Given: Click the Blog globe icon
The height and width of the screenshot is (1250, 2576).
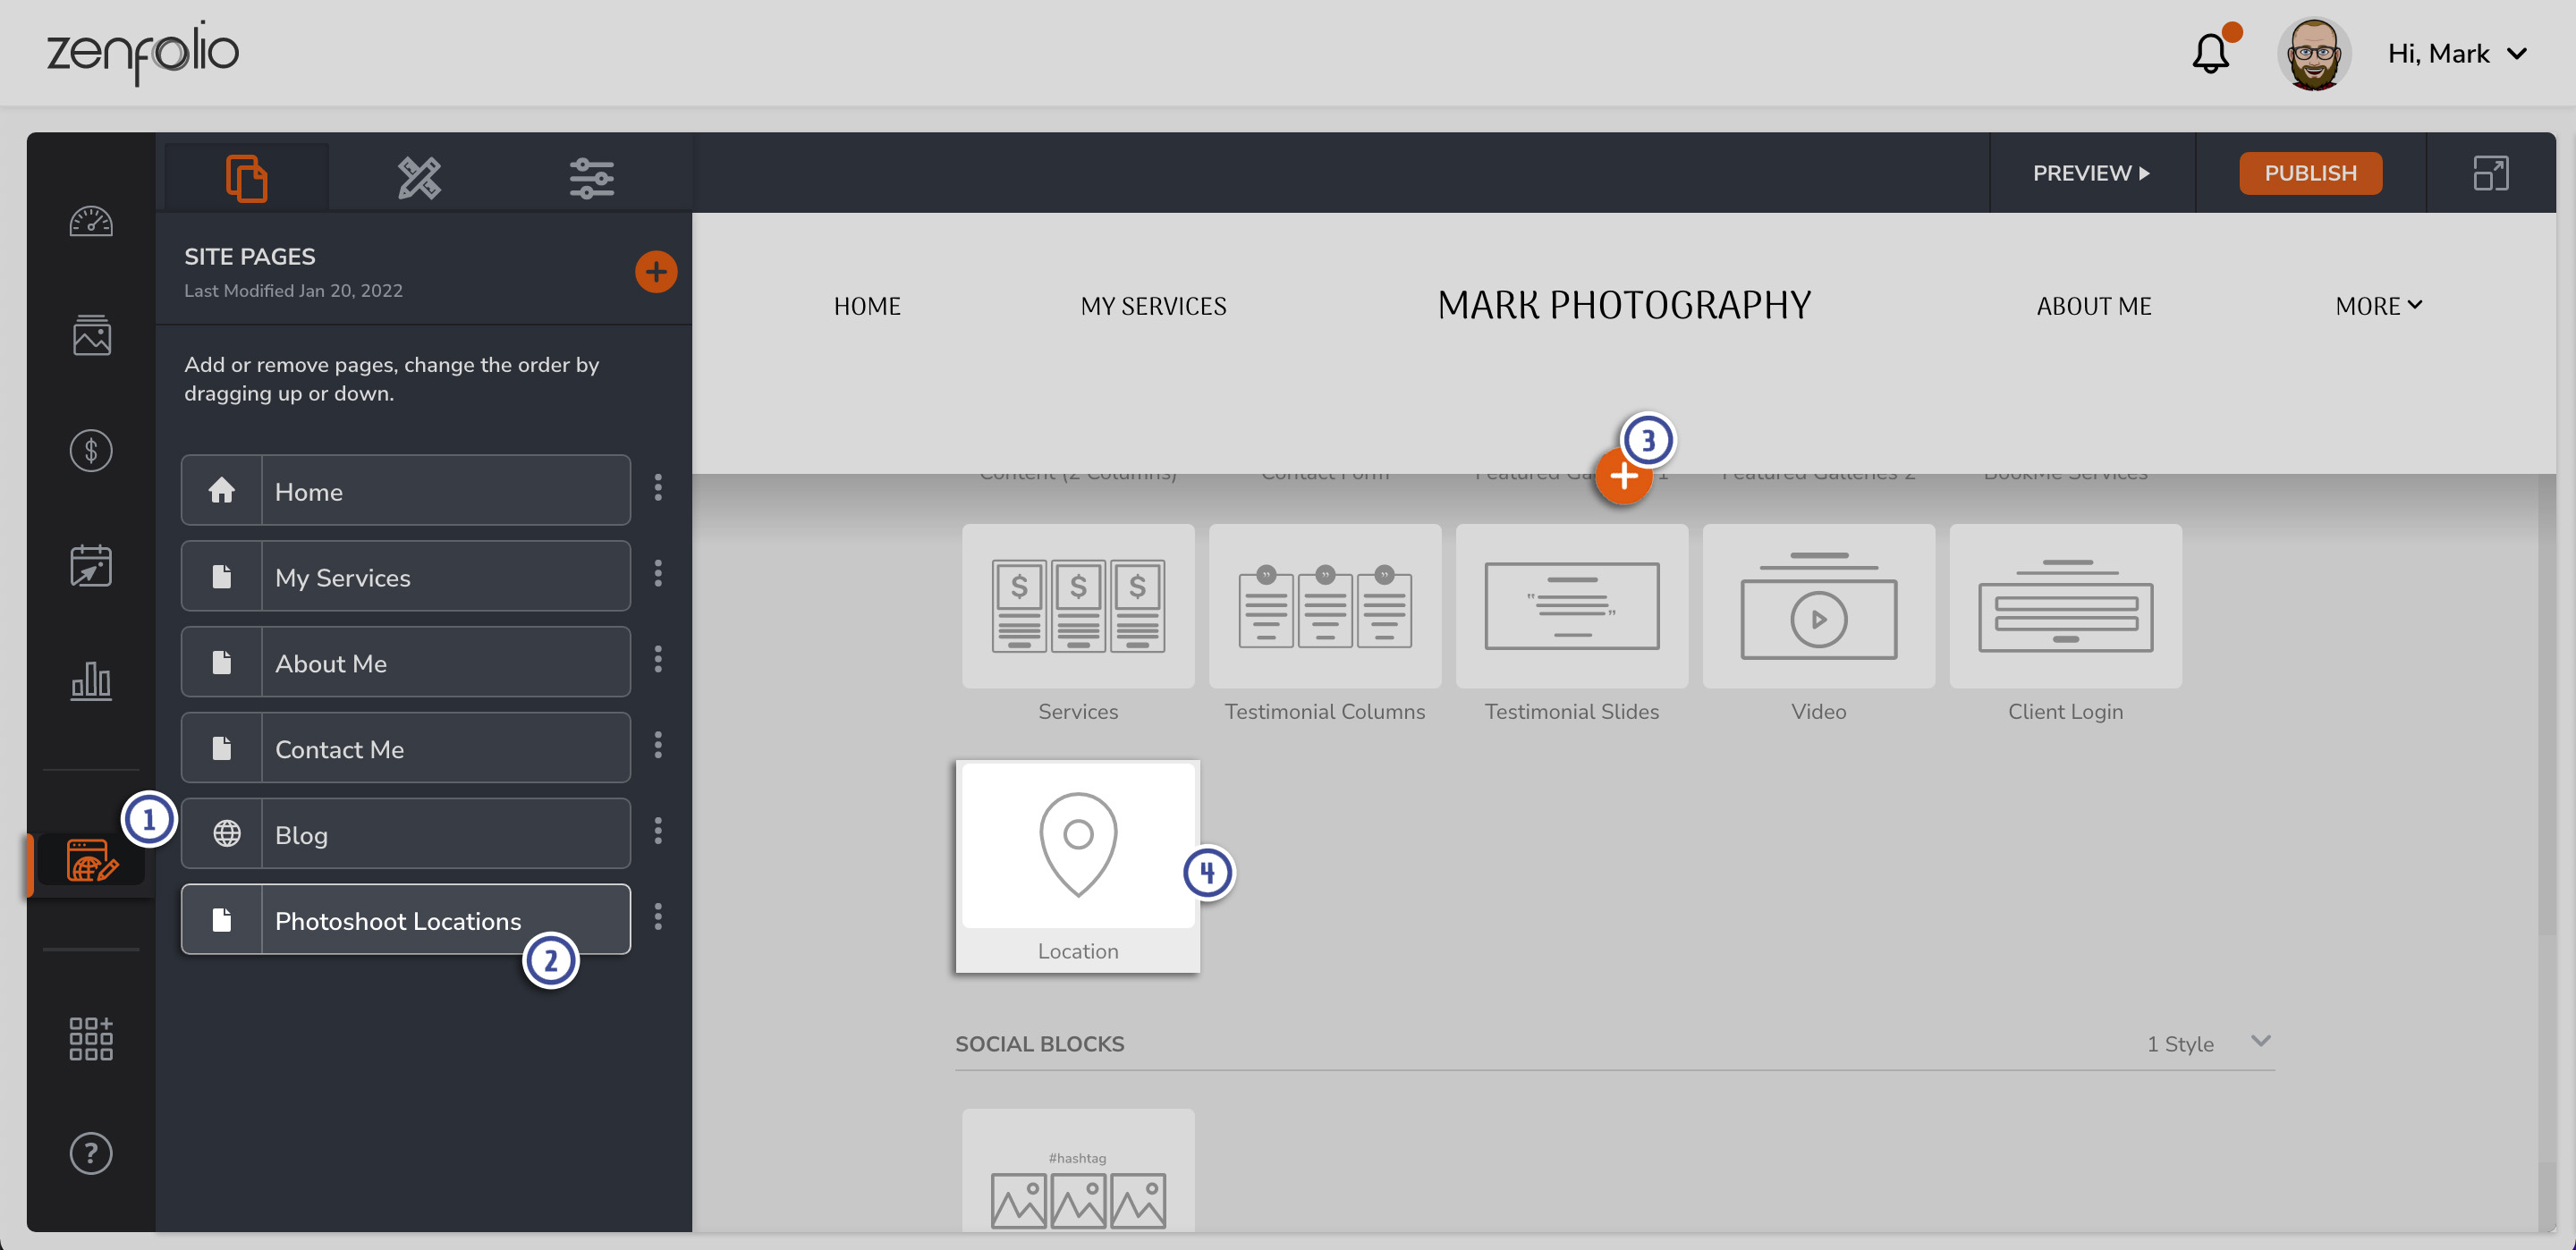Looking at the screenshot, I should pos(226,834).
